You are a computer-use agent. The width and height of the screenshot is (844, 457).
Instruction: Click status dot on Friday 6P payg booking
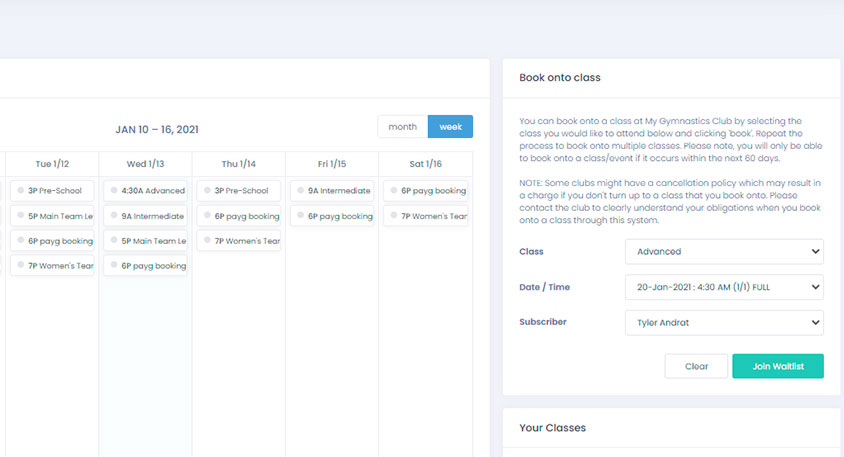301,215
